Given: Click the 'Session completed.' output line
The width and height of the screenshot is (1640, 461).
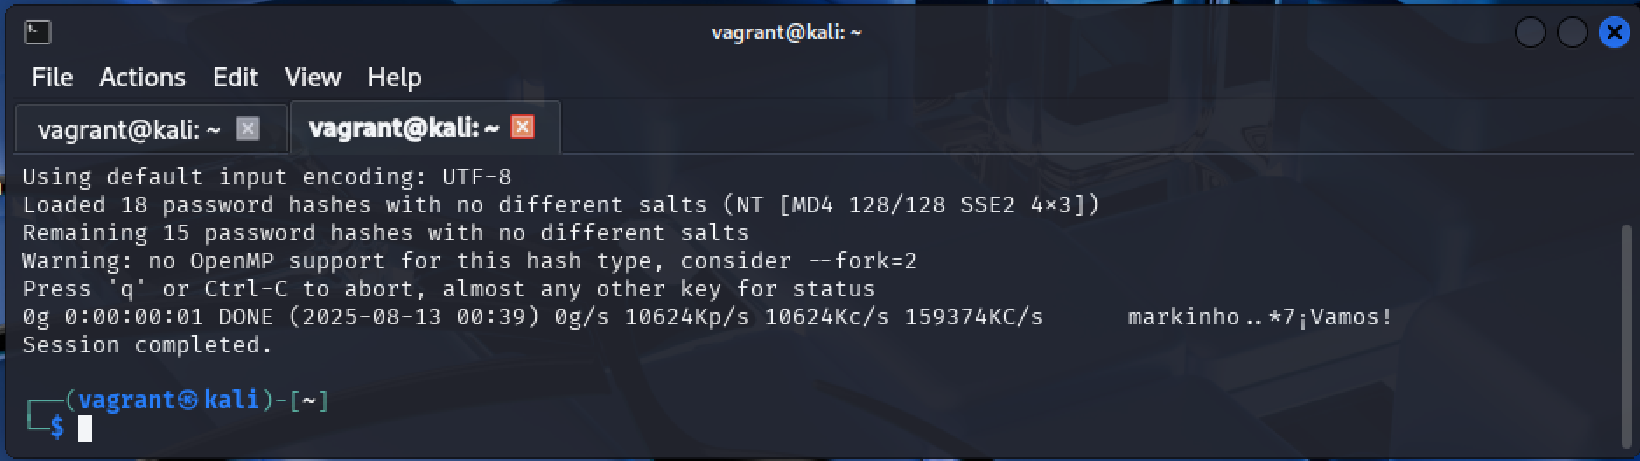Looking at the screenshot, I should 147,345.
